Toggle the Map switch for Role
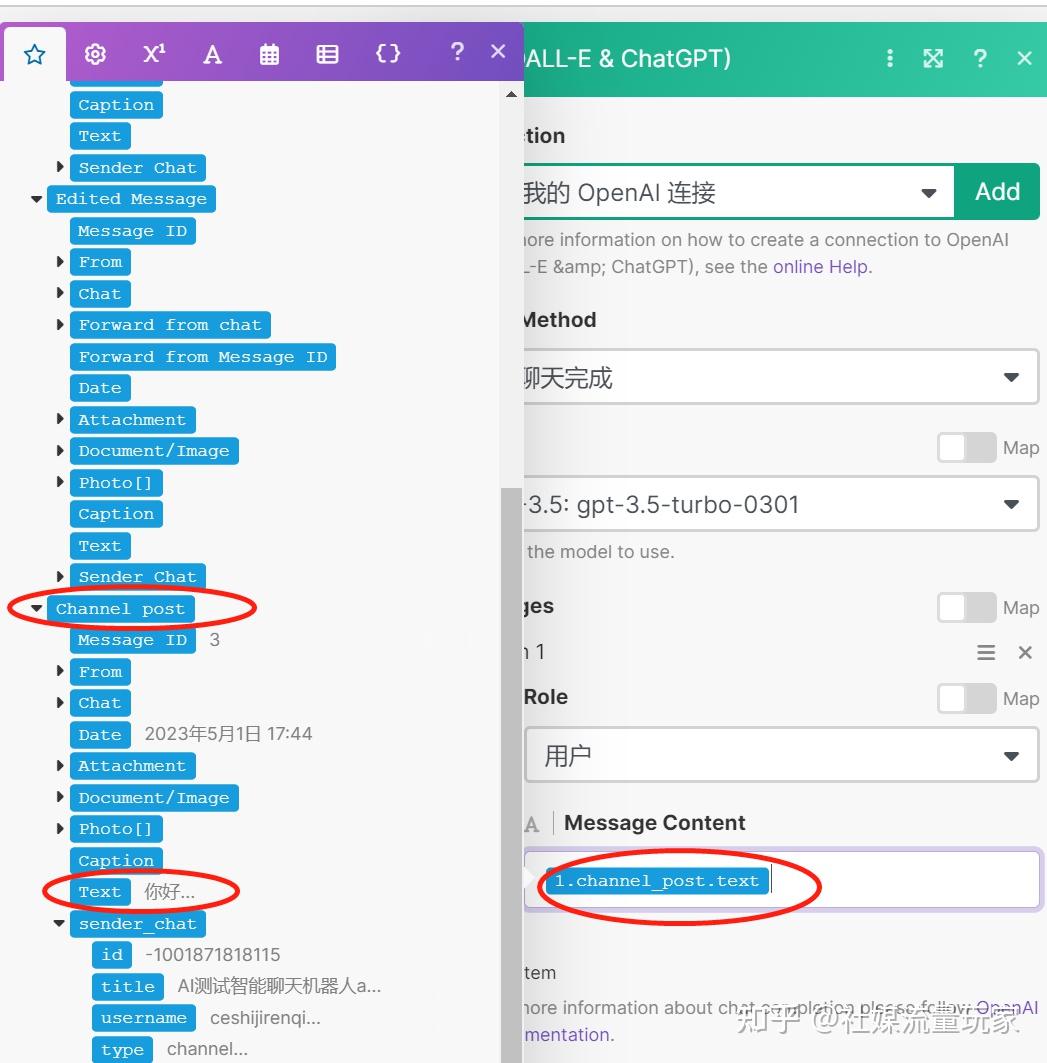The width and height of the screenshot is (1047, 1063). 966,698
